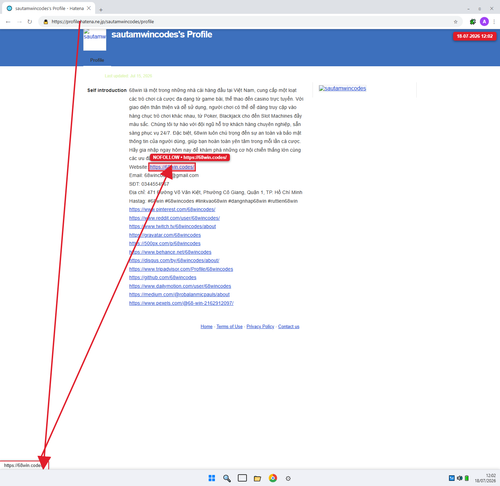Click the blue system tray icon
Viewport: 500px width, 486px height.
point(452,478)
